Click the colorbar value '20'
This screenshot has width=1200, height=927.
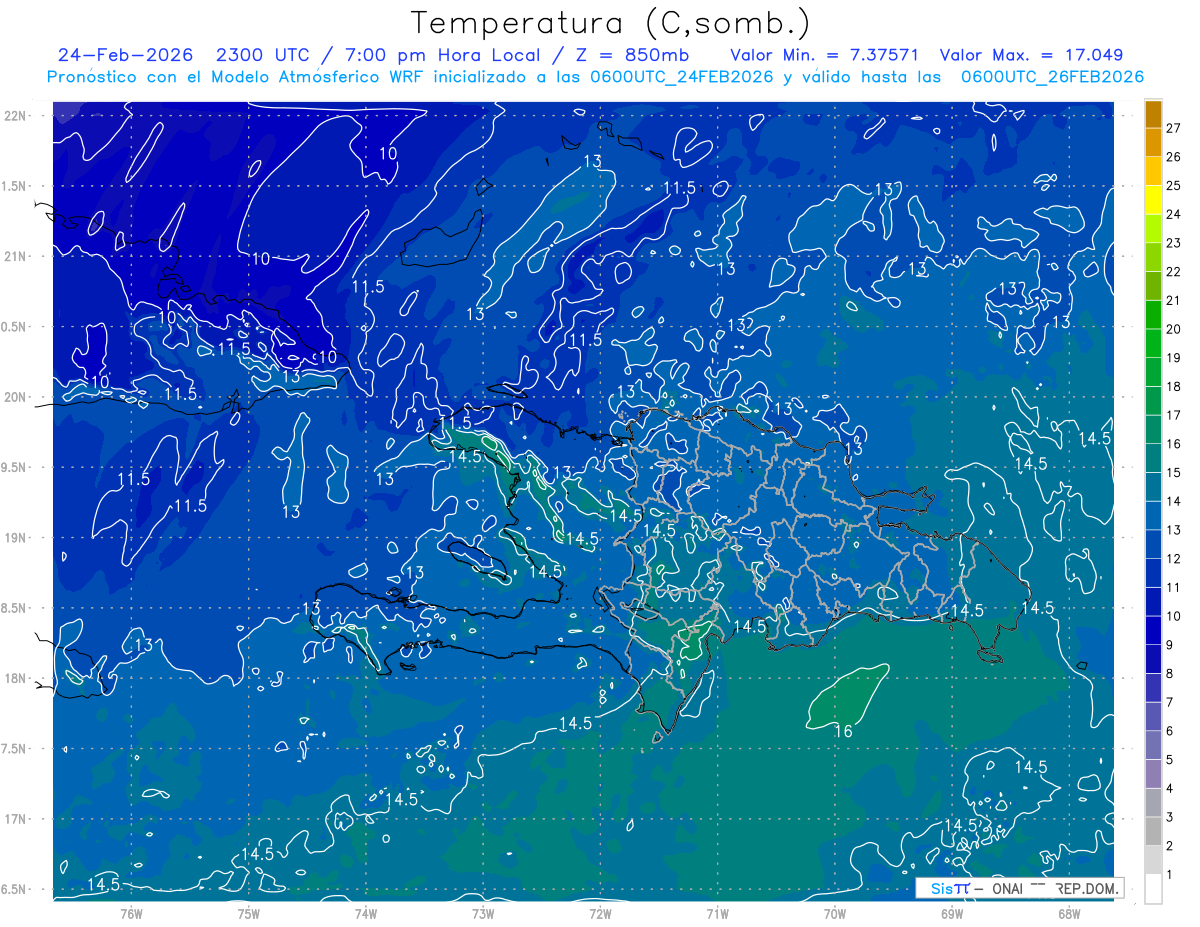(x=1174, y=329)
